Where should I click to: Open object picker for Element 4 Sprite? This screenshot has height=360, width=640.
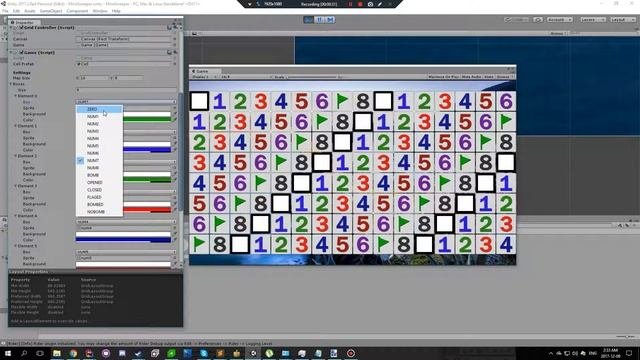pos(174,228)
